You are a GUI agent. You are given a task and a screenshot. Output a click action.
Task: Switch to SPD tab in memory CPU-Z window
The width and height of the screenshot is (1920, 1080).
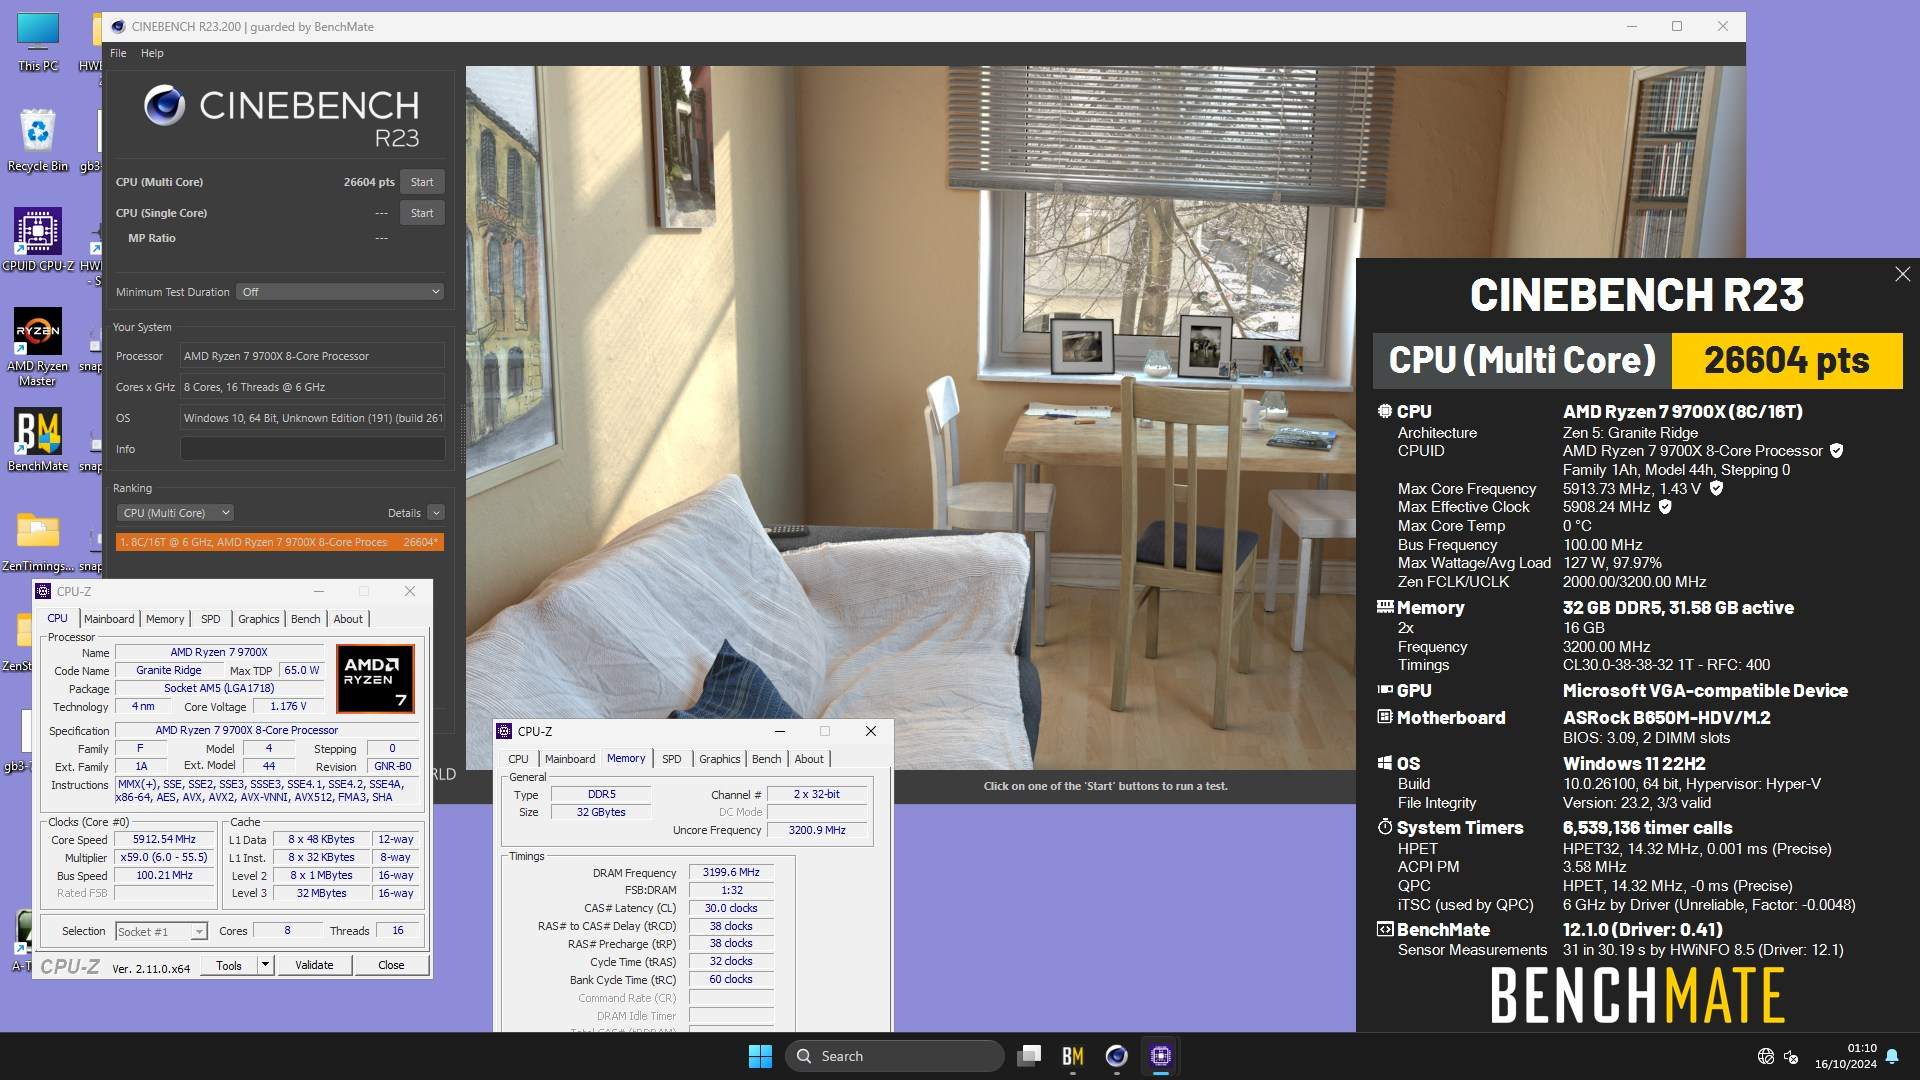pos(671,759)
